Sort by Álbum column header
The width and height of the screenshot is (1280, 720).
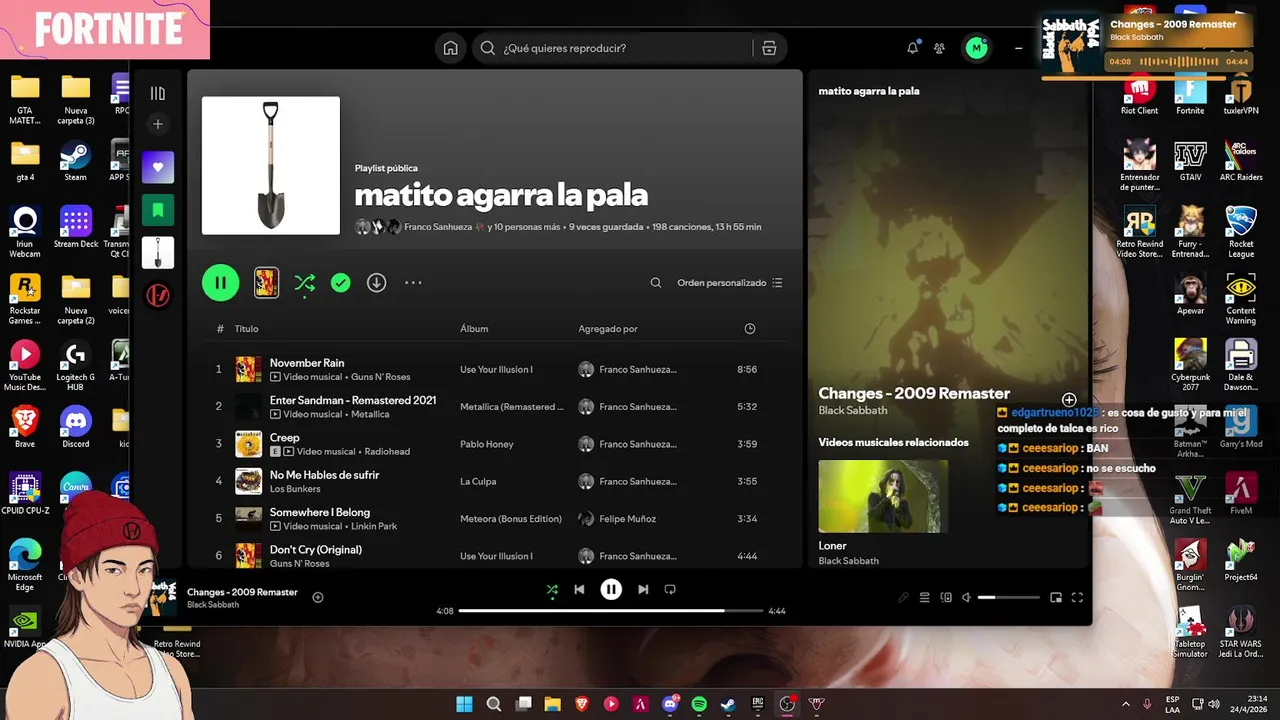474,329
